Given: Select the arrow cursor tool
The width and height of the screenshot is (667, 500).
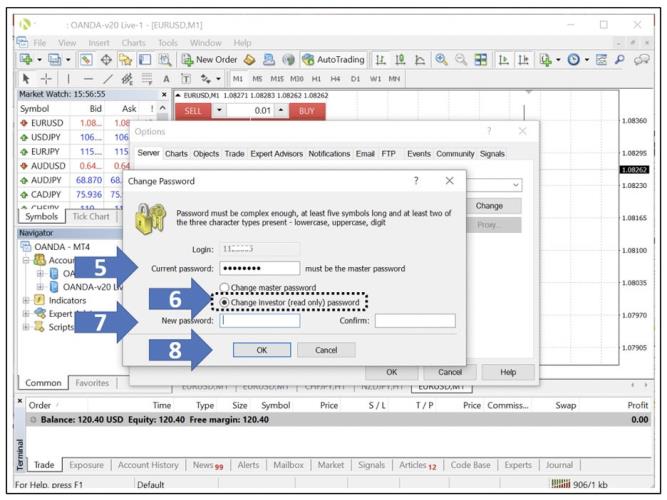Looking at the screenshot, I should pos(26,79).
